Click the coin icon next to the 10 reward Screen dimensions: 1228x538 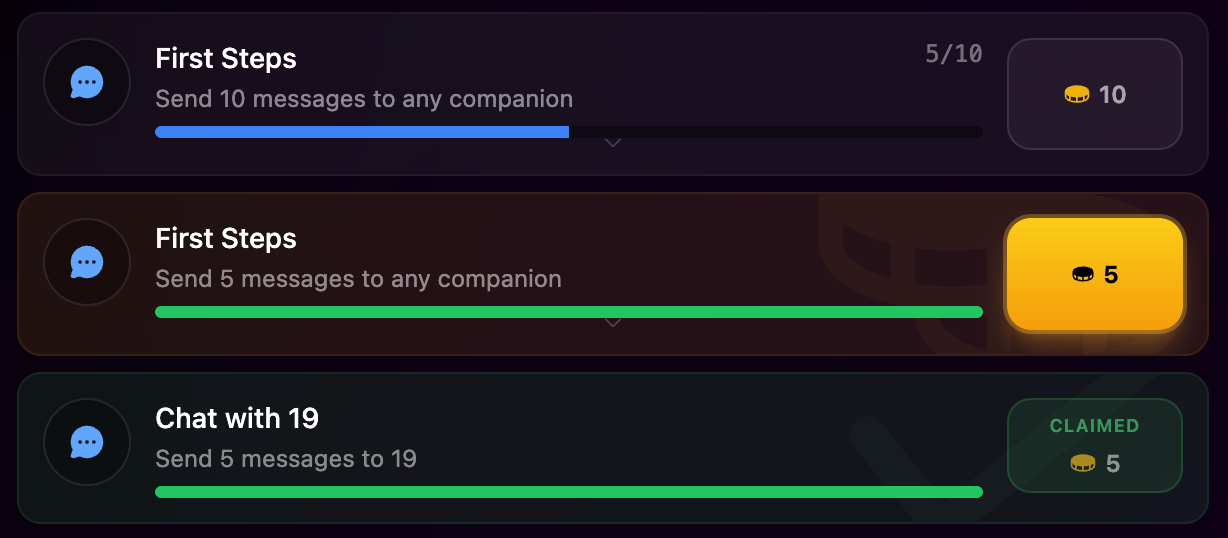pos(1077,95)
